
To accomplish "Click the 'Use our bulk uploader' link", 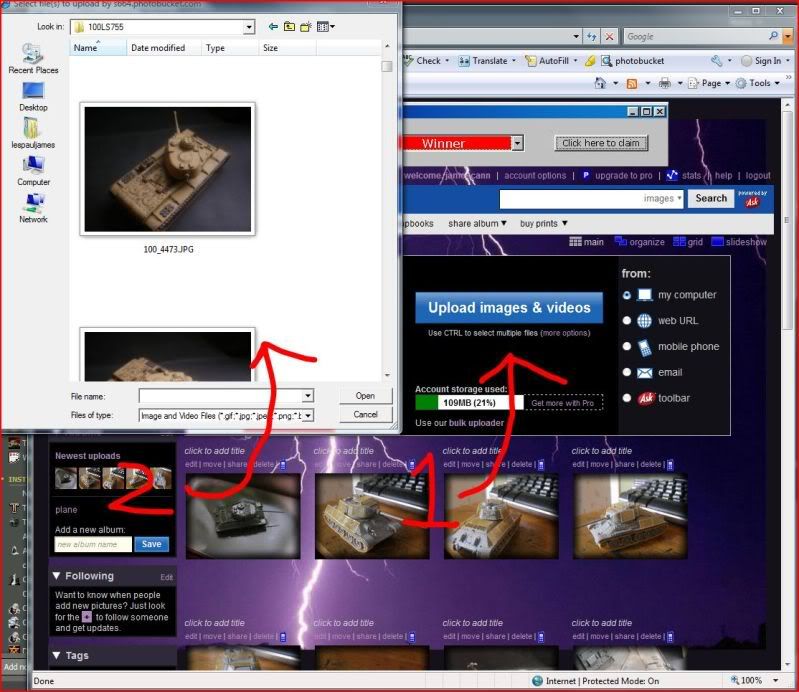I will [x=459, y=423].
